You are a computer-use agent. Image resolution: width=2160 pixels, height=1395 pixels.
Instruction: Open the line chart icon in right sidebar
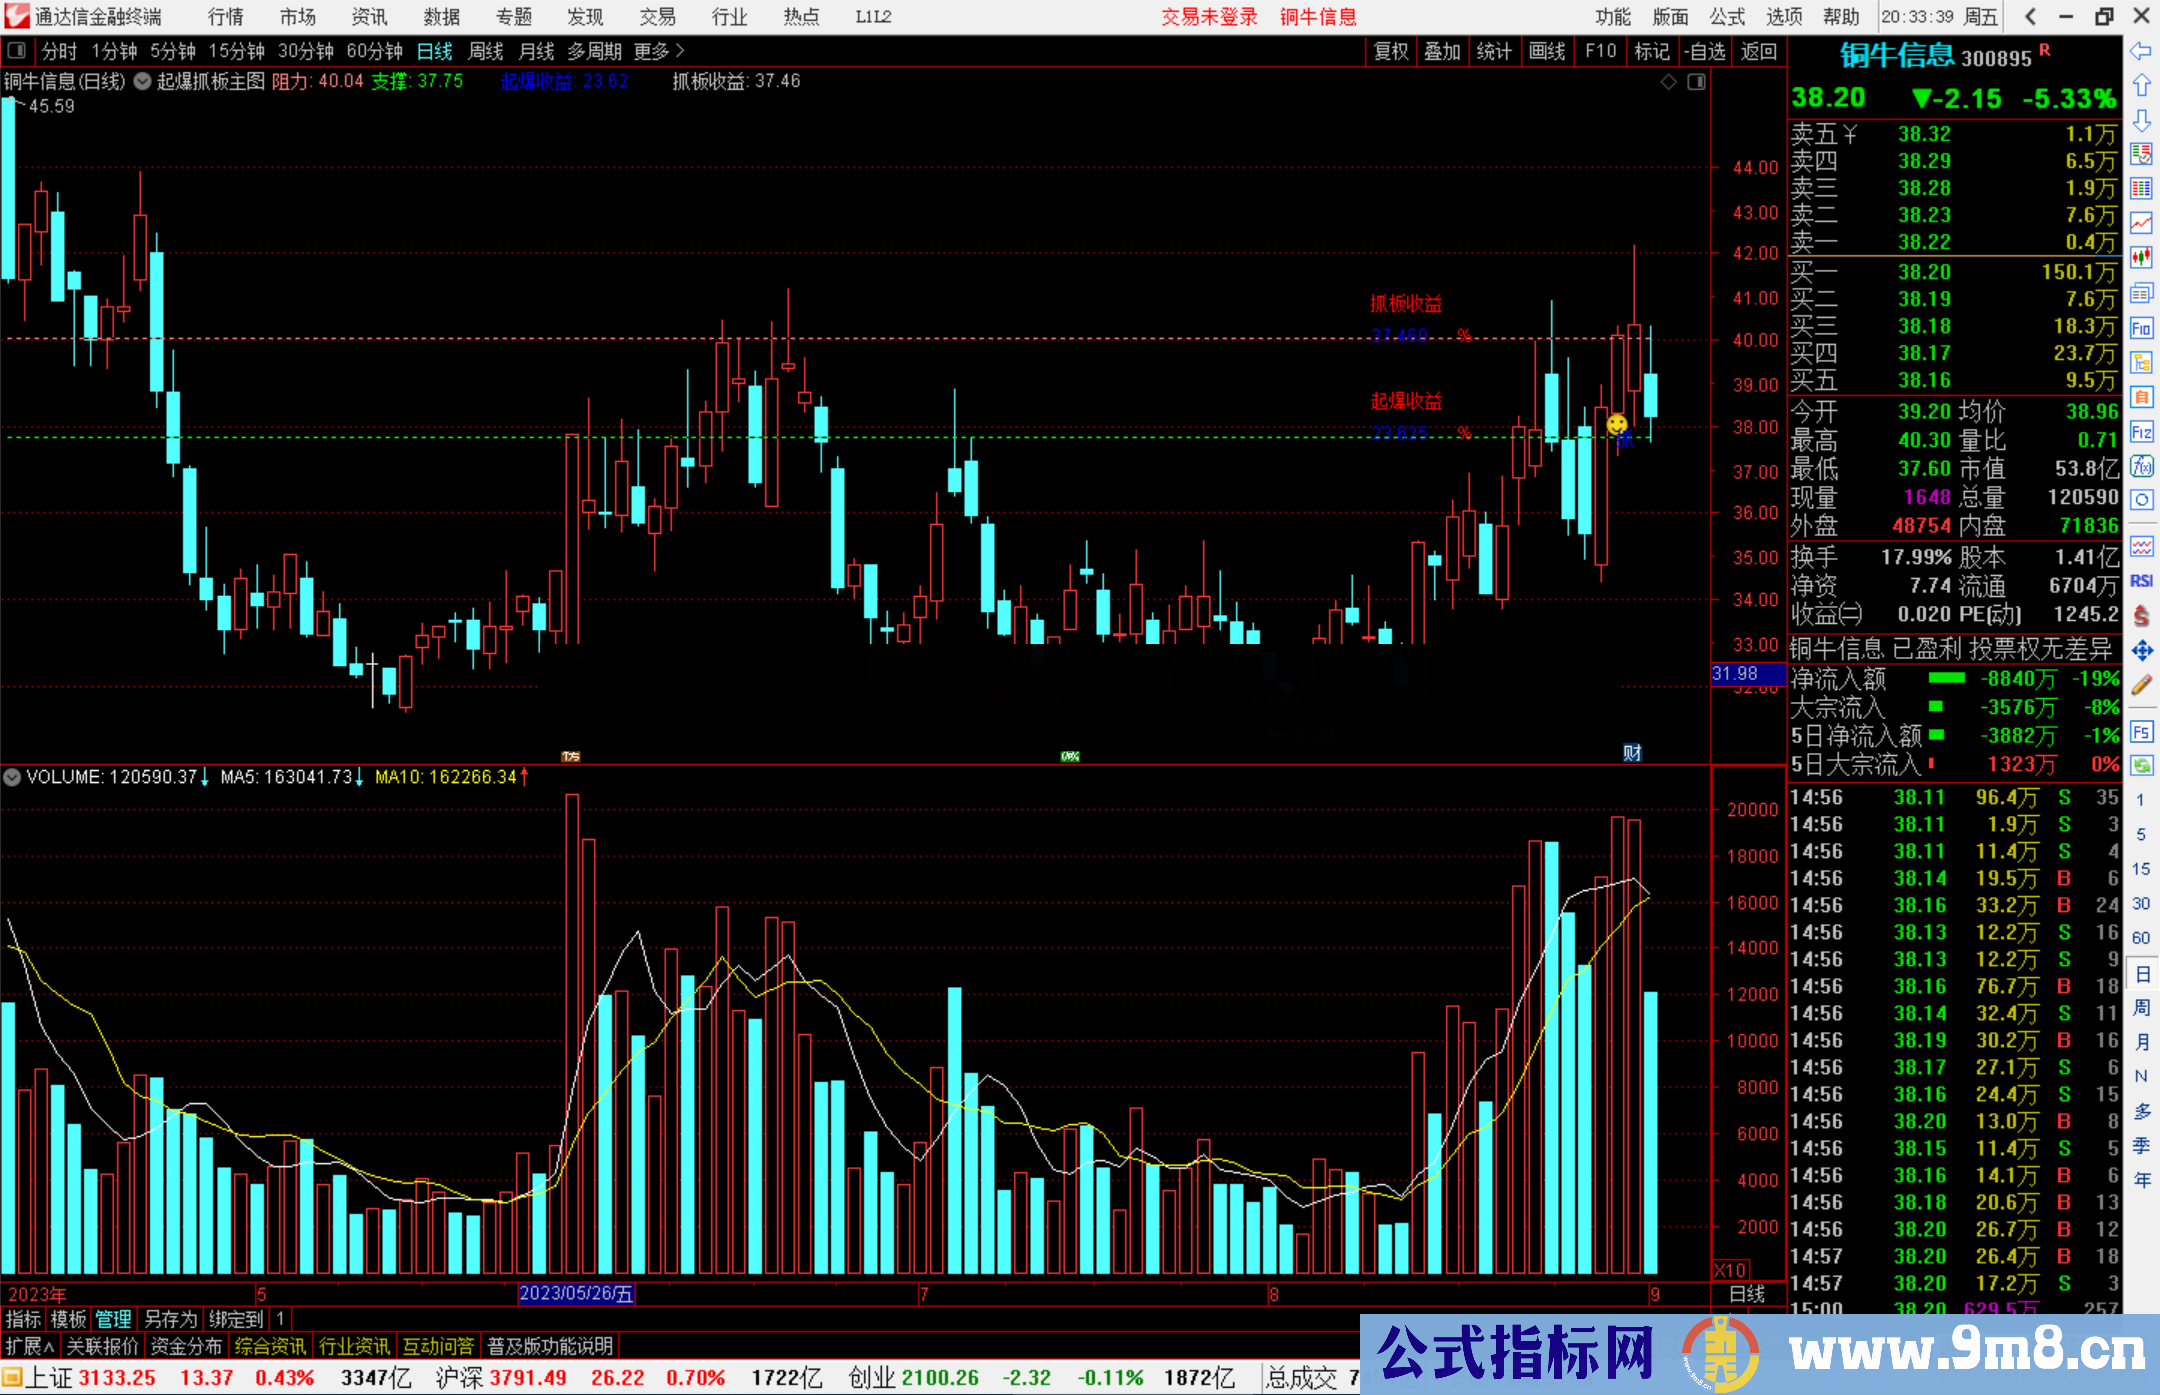coord(2141,222)
